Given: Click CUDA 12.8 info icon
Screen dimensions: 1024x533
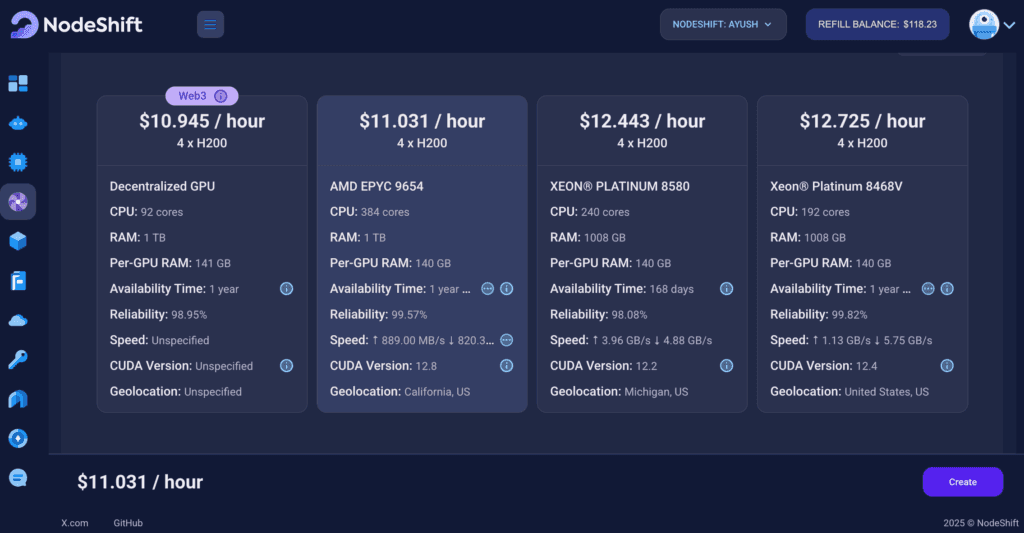Looking at the screenshot, I should (x=507, y=366).
